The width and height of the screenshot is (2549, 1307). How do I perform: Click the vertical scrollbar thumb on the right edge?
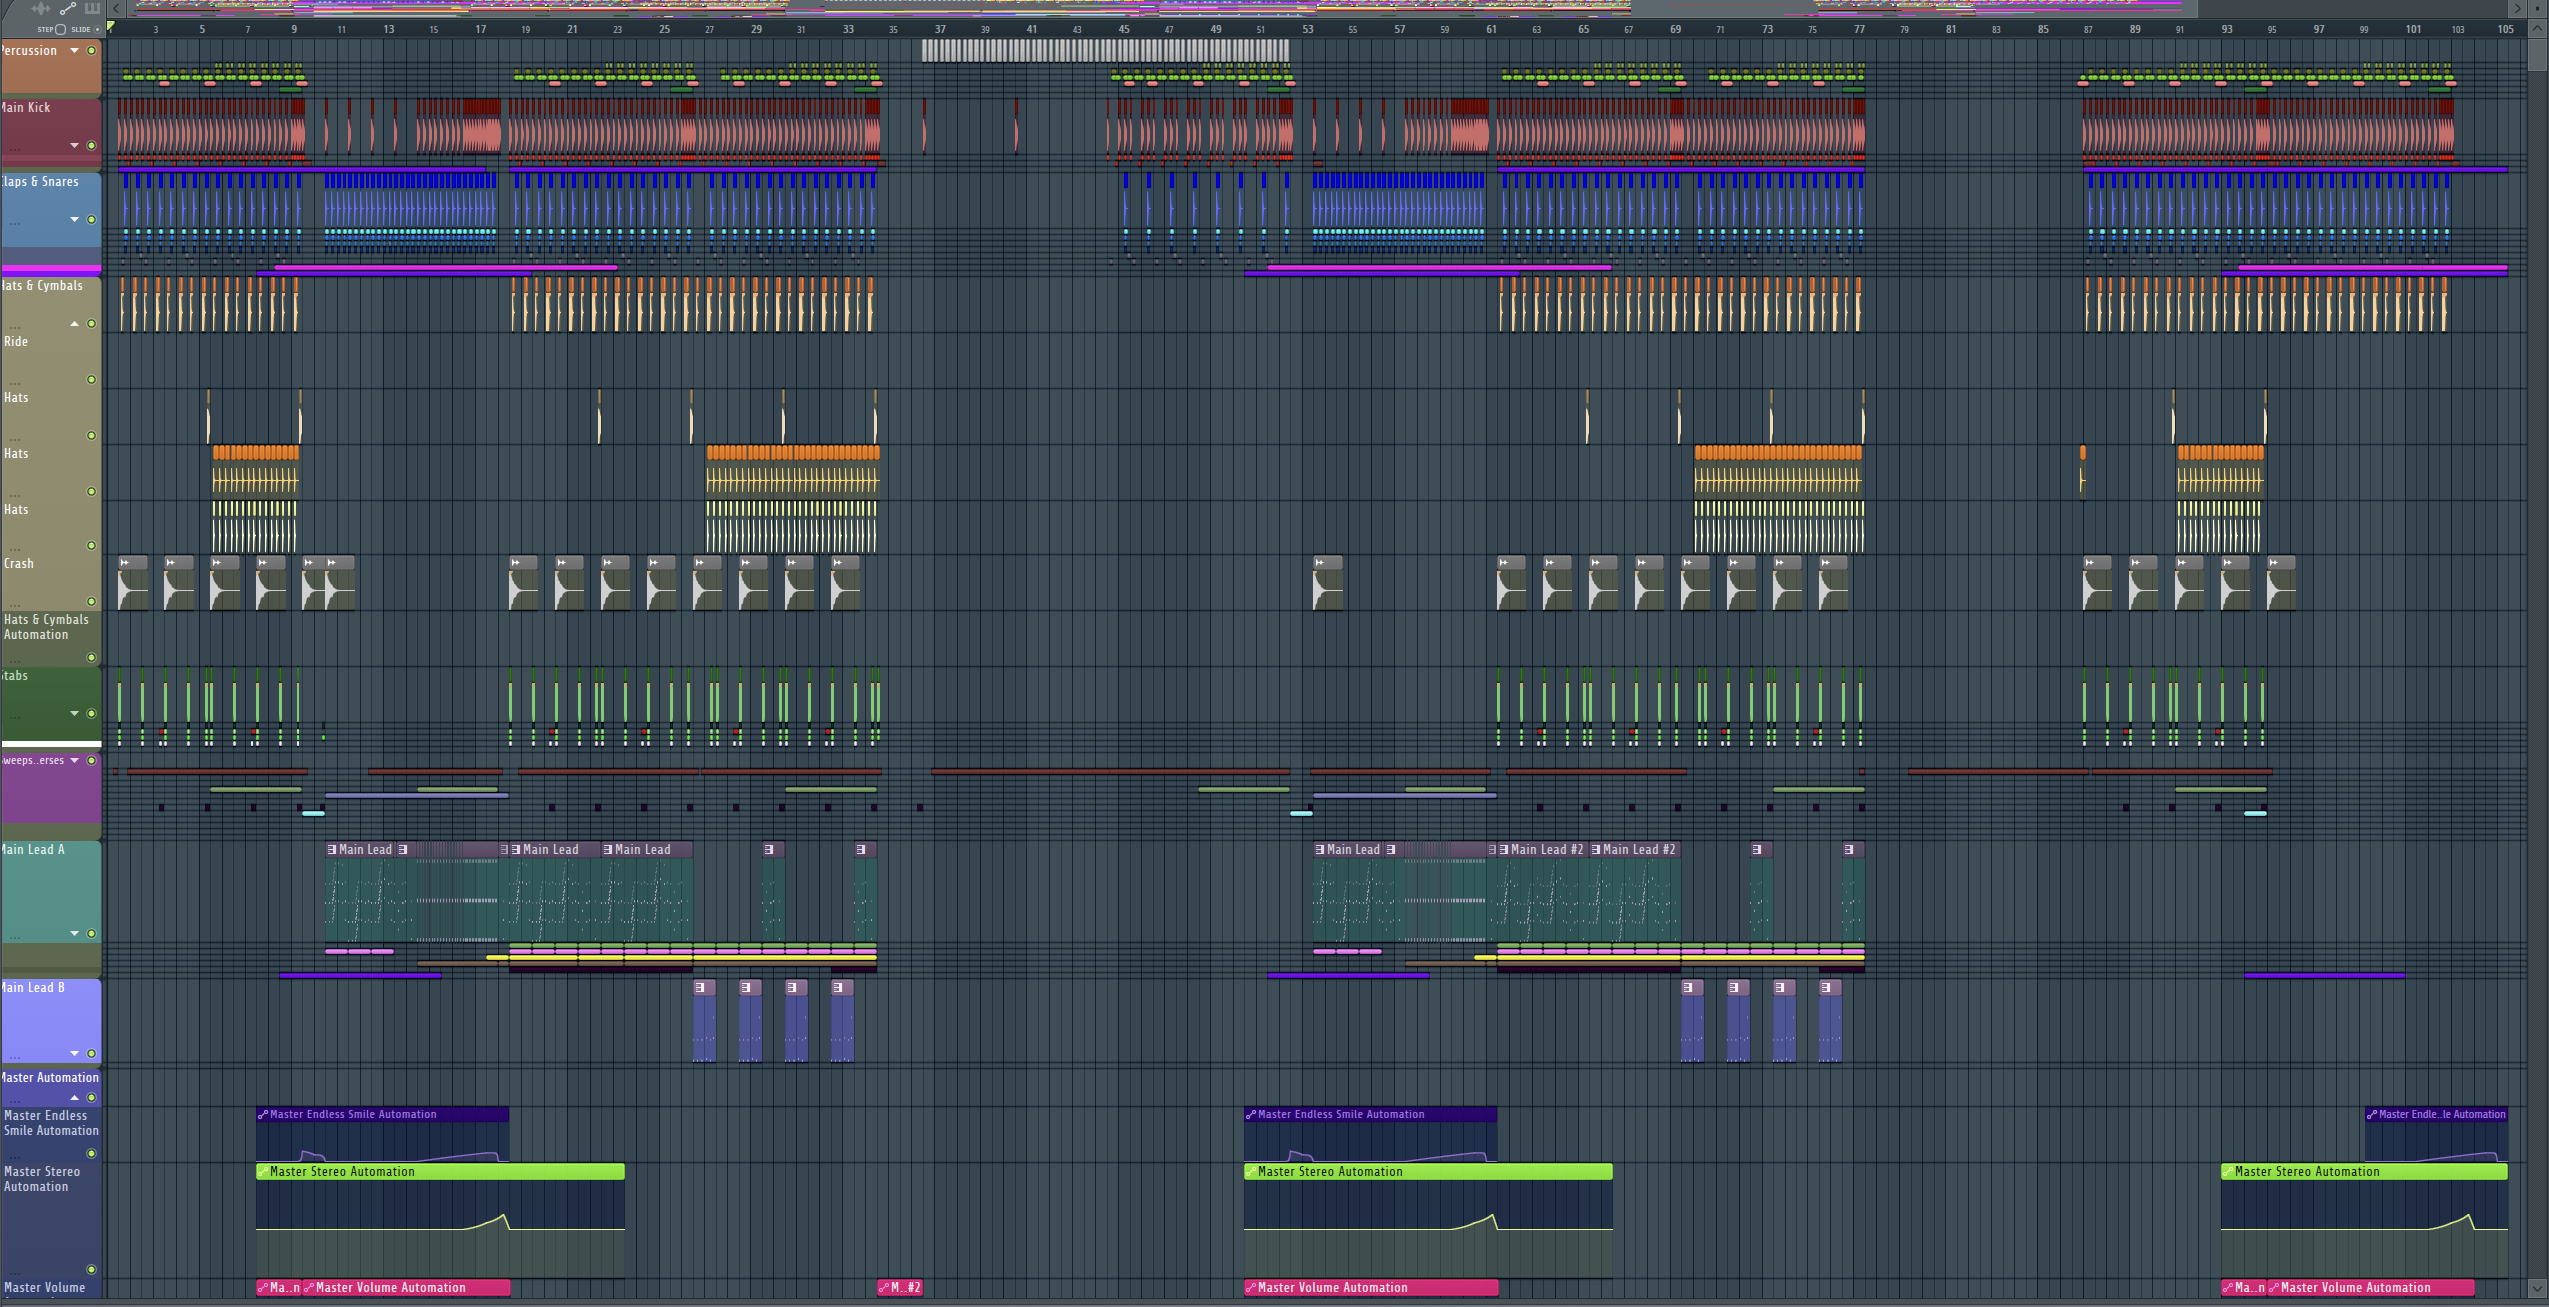point(2537,55)
